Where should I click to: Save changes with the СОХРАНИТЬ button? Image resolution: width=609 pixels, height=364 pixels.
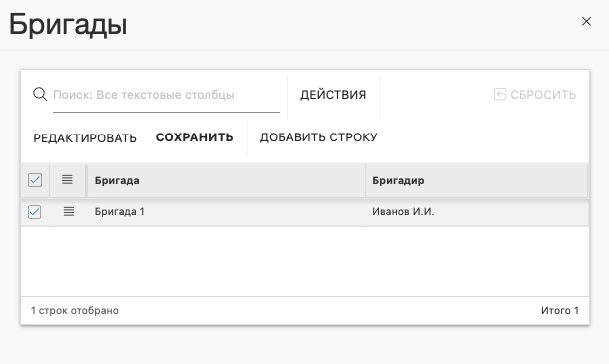195,137
